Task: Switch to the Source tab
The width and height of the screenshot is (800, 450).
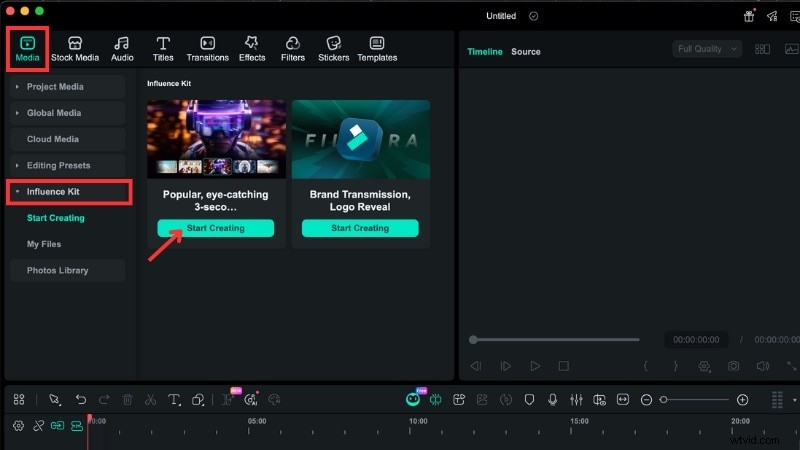Action: pos(526,51)
